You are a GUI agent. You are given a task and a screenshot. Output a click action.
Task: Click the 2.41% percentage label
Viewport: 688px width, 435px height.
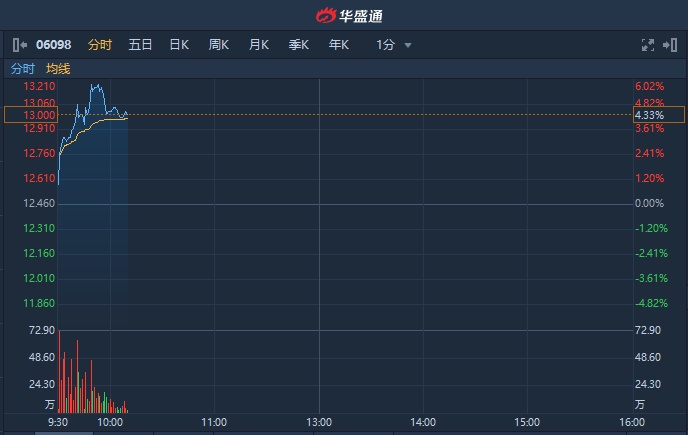(649, 153)
